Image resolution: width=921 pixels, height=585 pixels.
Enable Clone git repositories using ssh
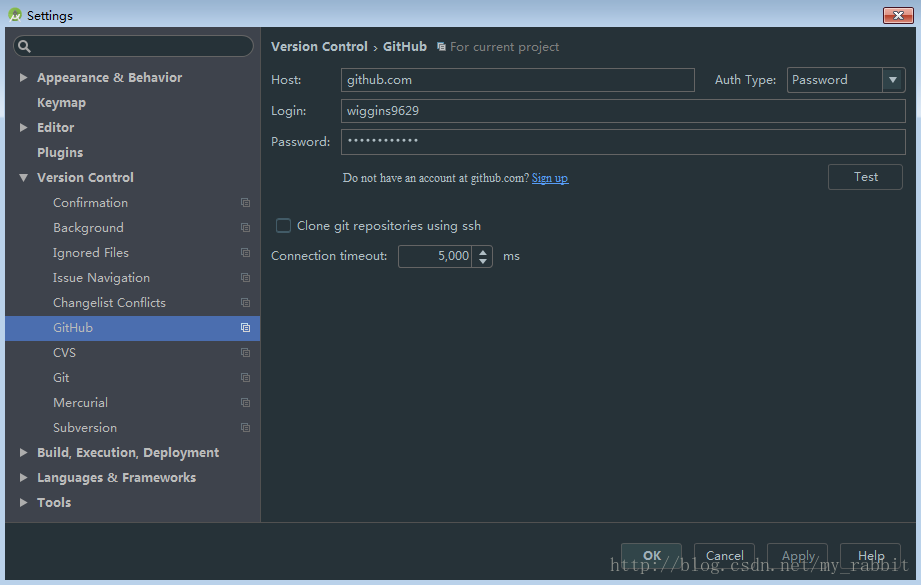pos(283,226)
